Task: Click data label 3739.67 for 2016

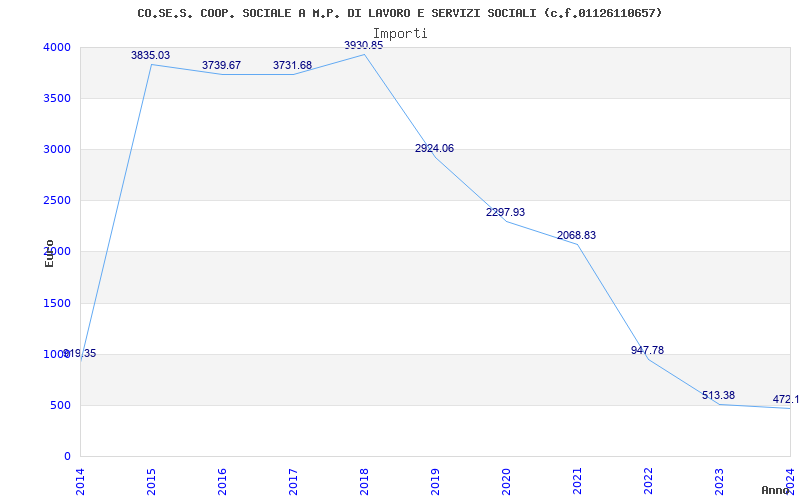Action: (221, 65)
